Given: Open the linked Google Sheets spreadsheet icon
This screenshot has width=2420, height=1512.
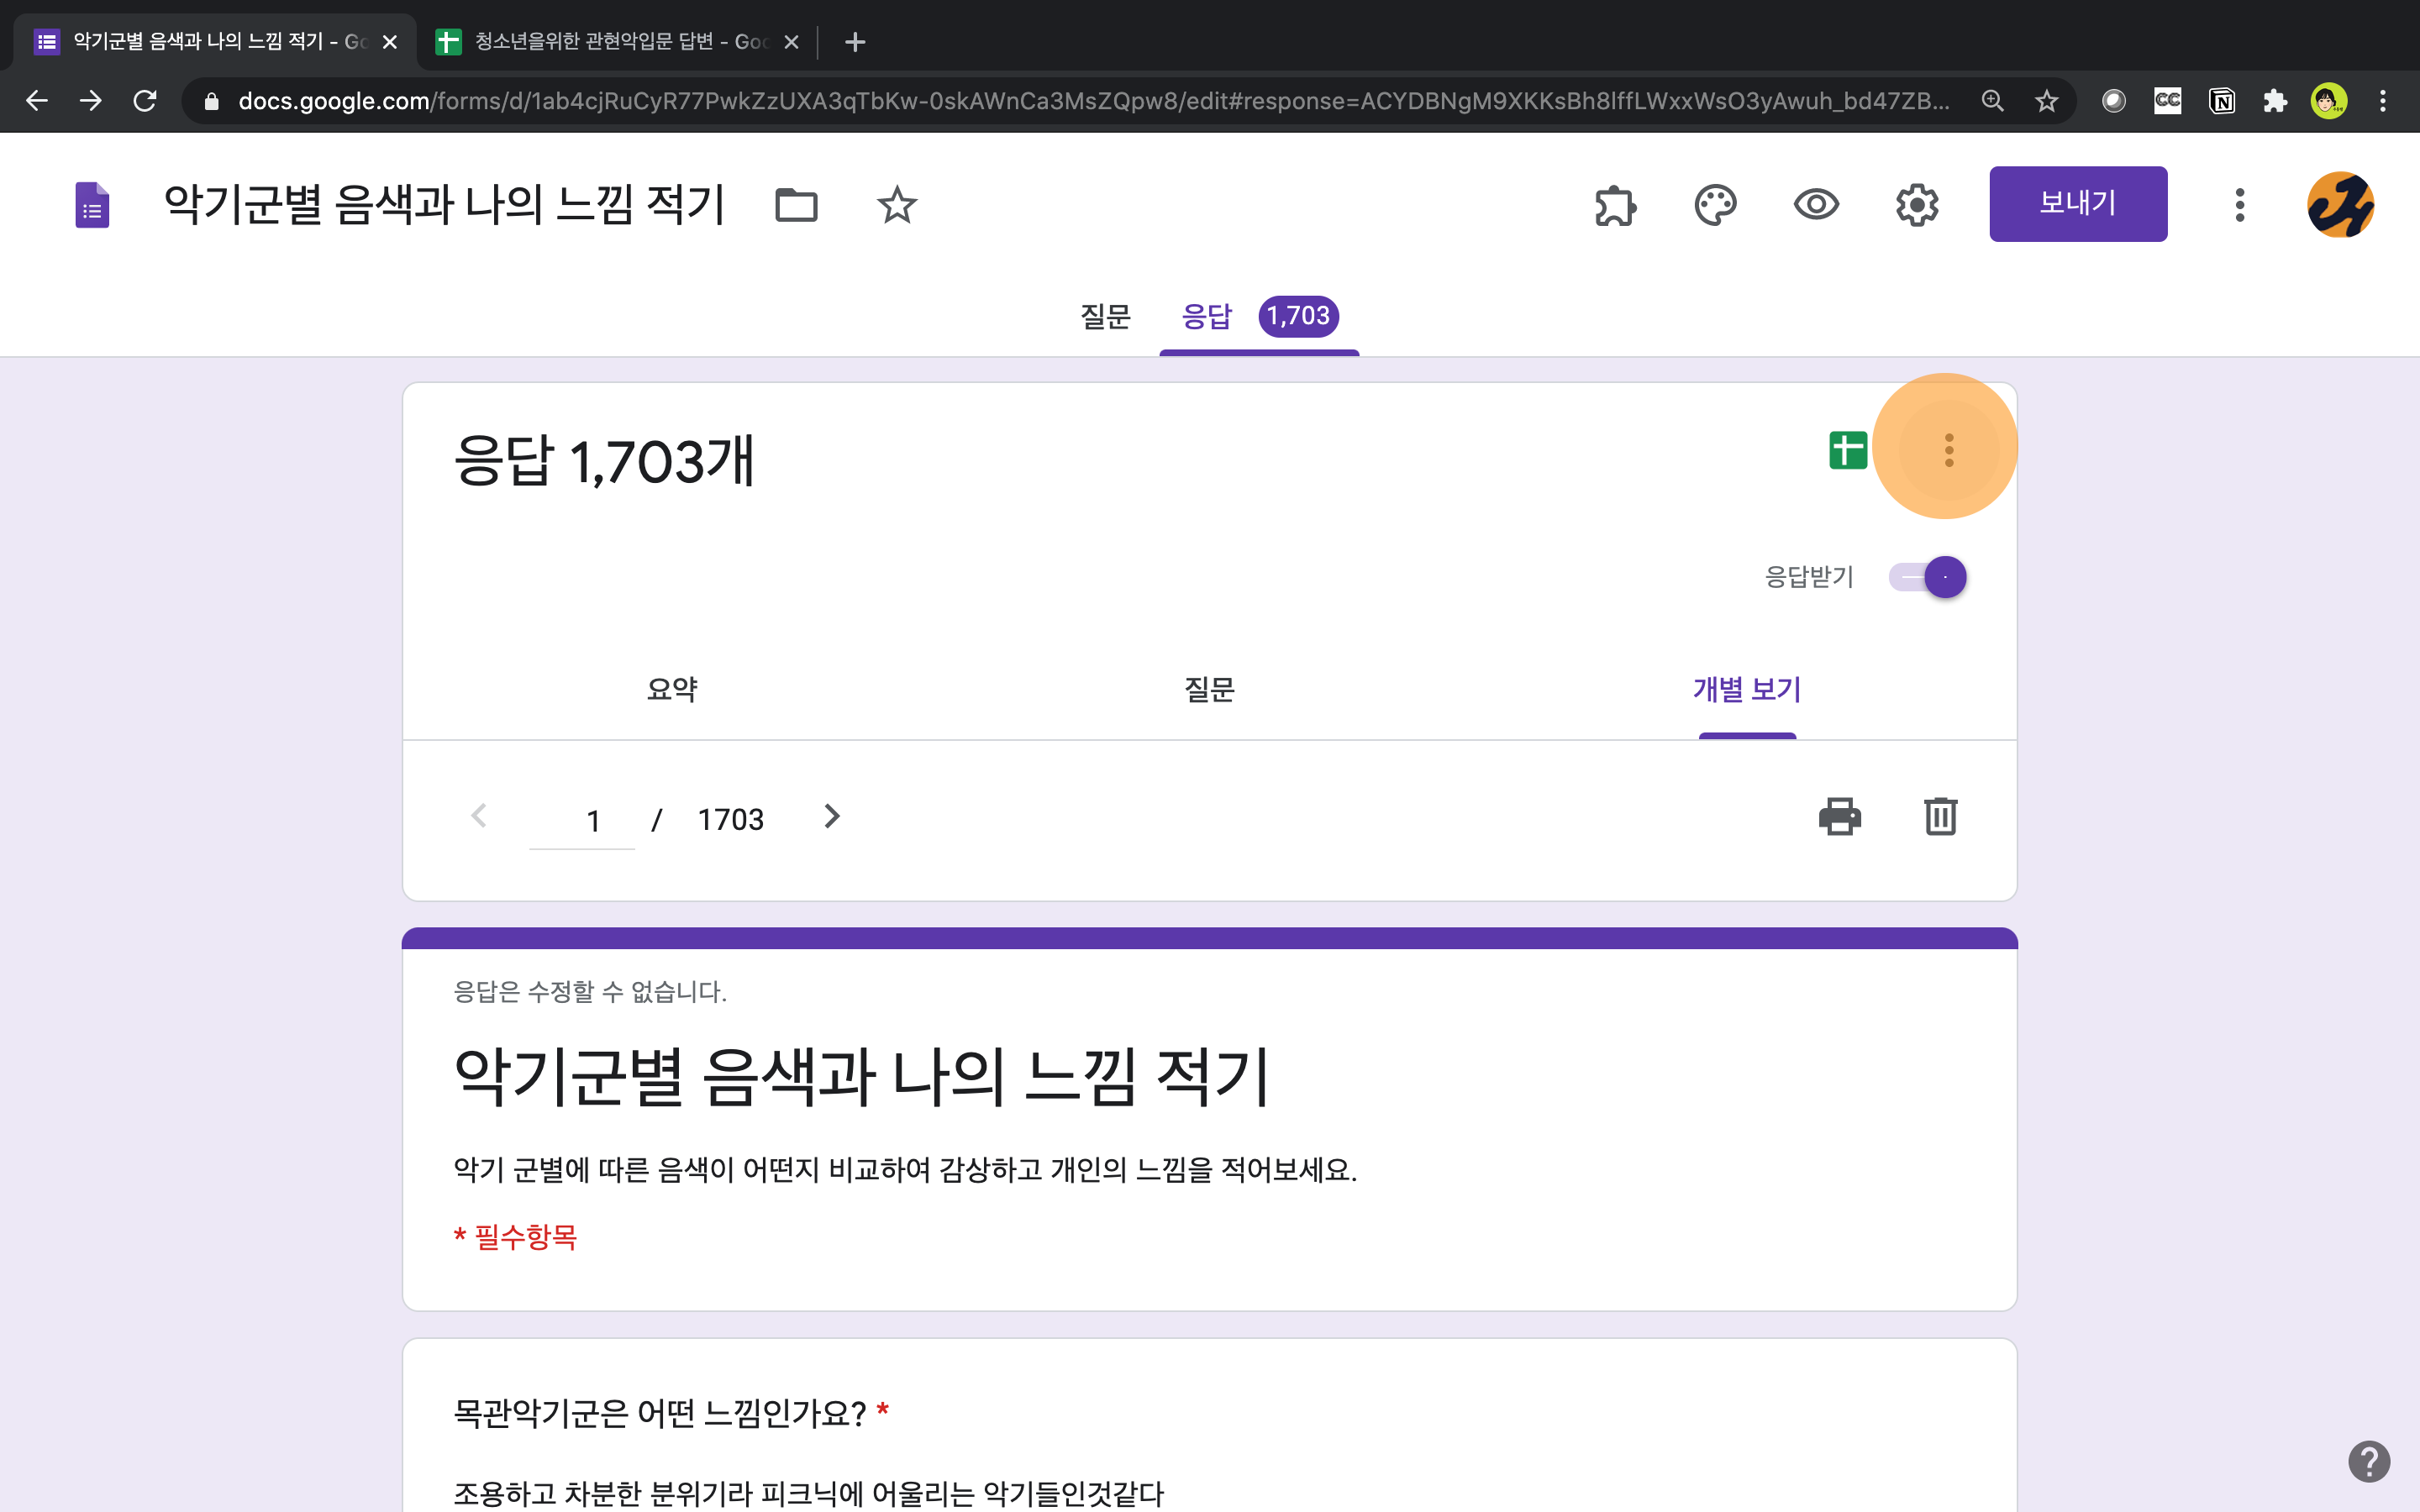Looking at the screenshot, I should click(1847, 450).
